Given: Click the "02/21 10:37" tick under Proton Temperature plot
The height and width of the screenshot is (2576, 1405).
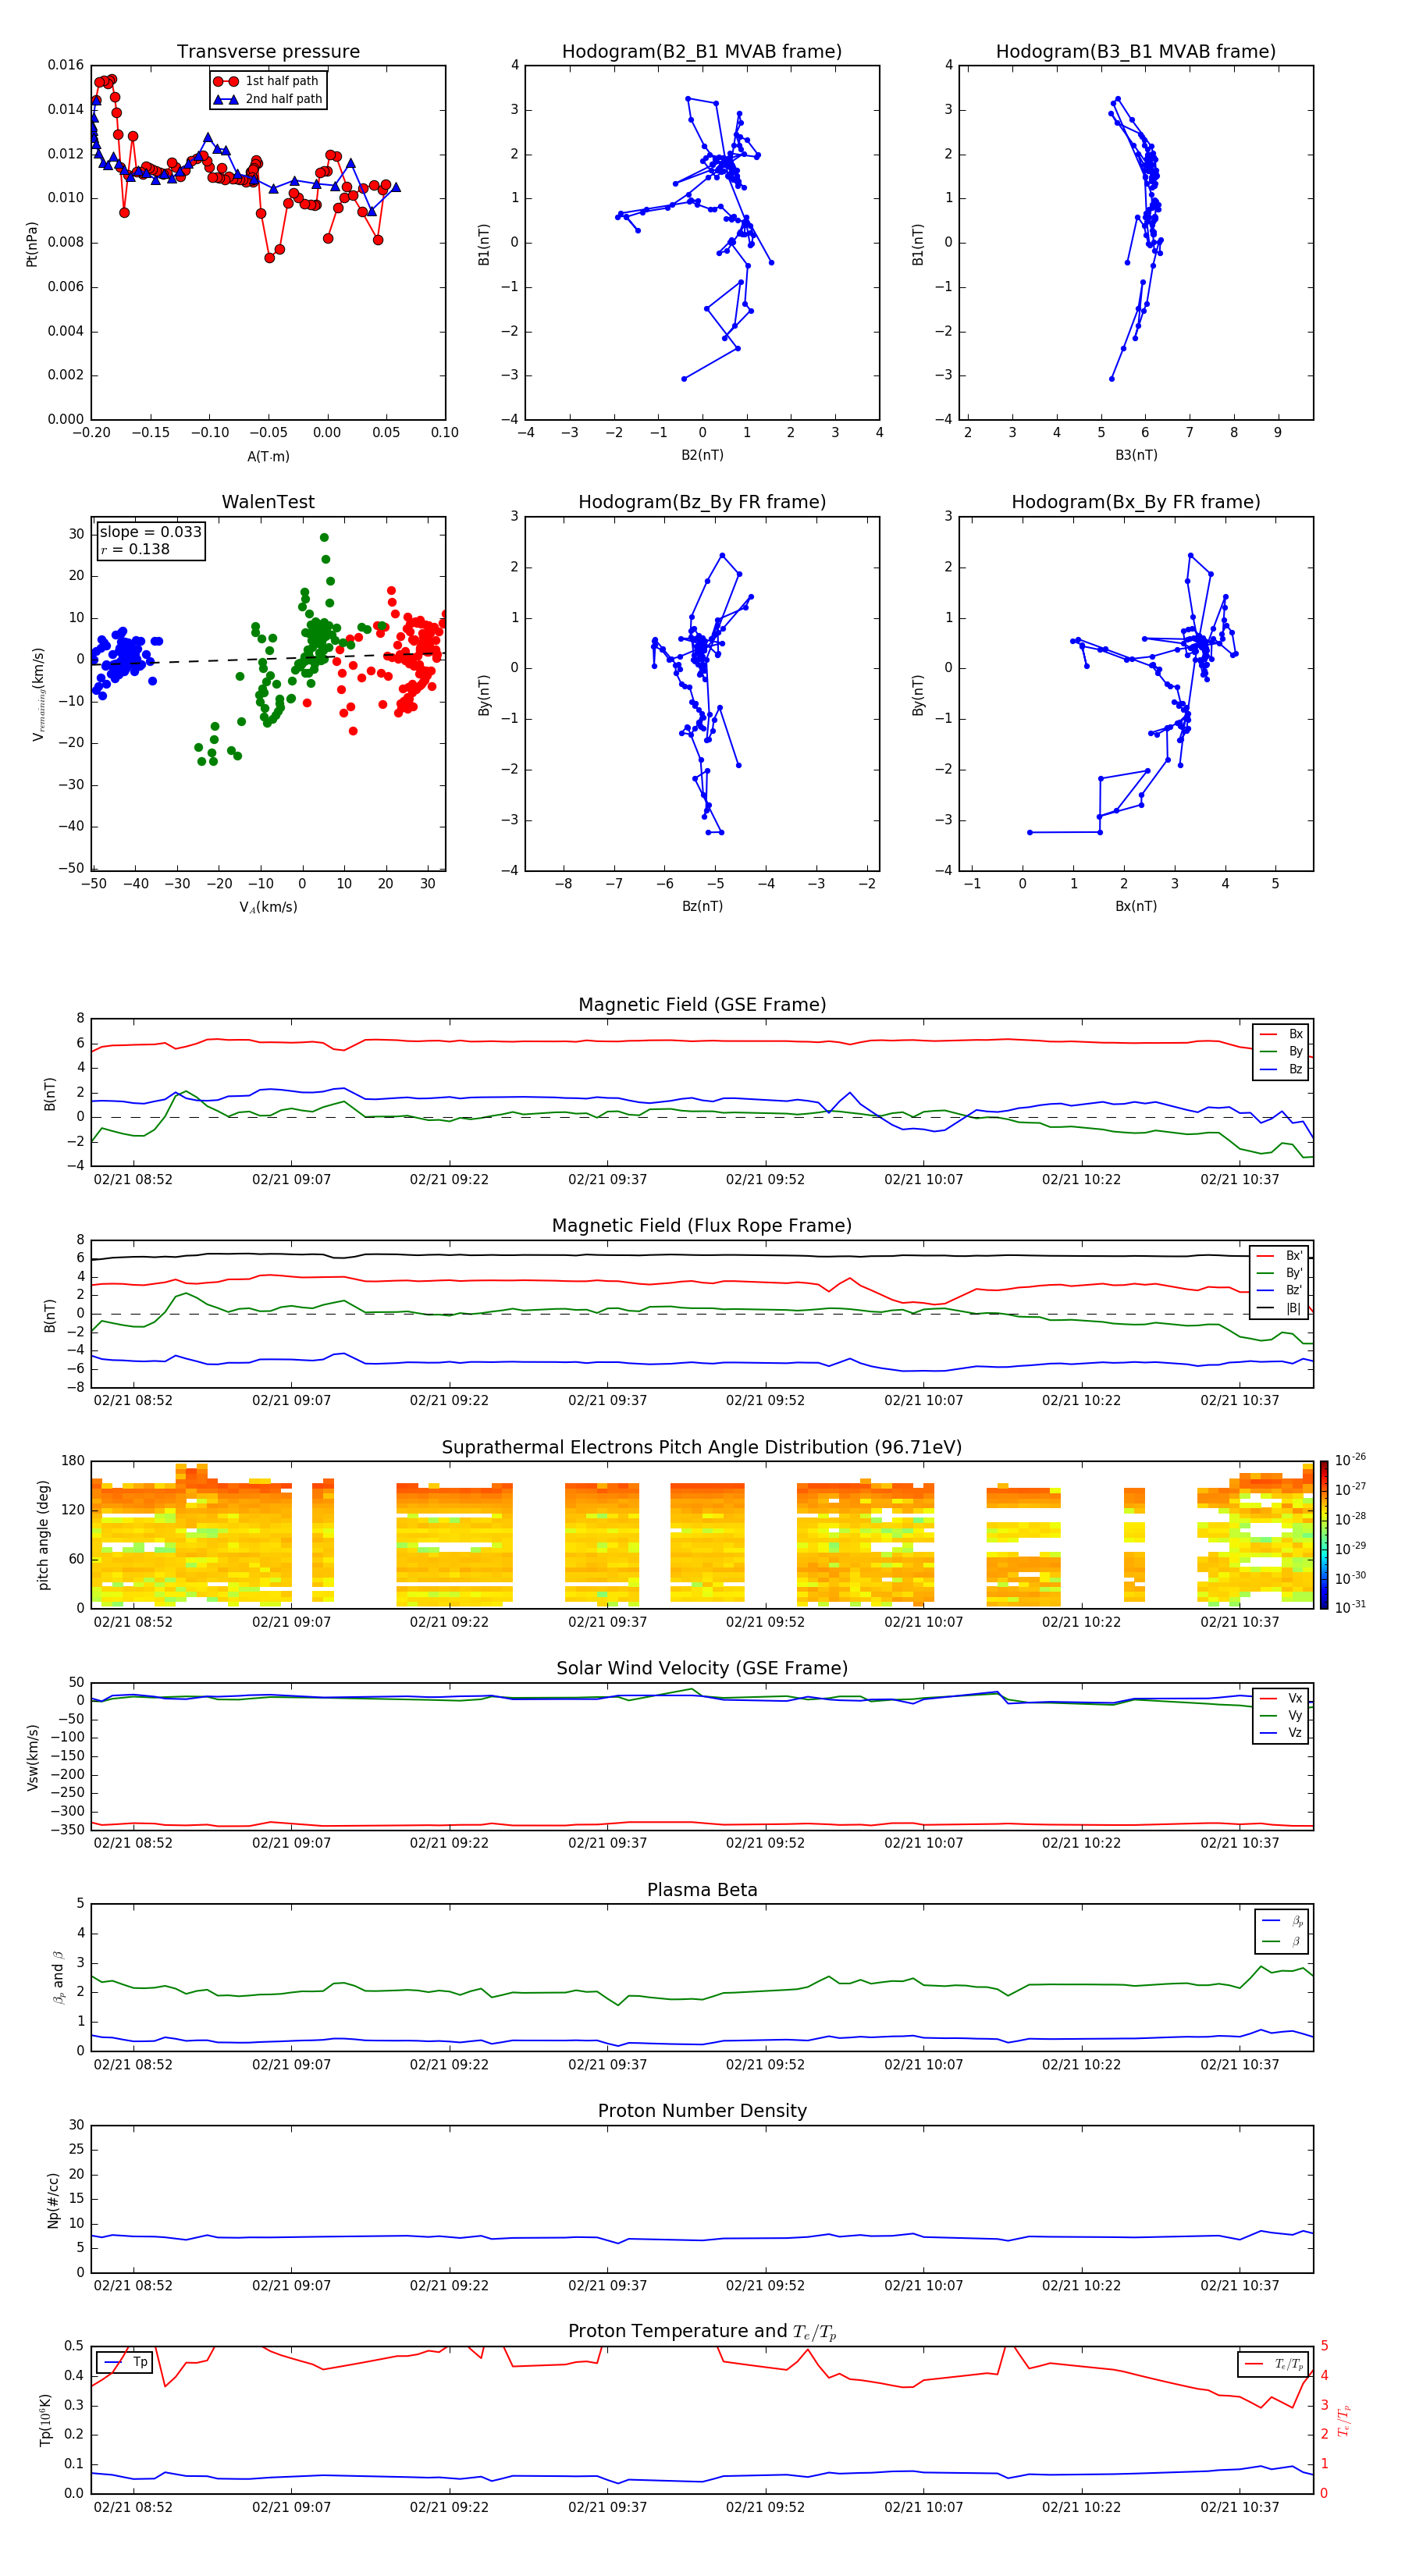Looking at the screenshot, I should [x=1239, y=2507].
